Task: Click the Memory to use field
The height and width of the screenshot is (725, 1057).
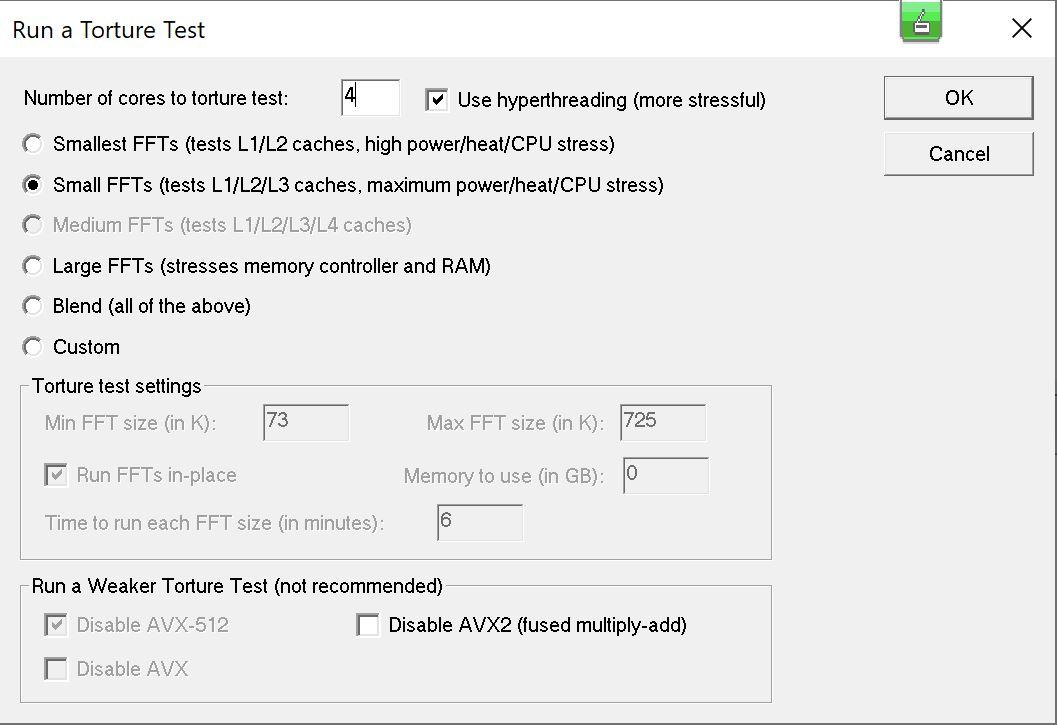Action: tap(666, 476)
